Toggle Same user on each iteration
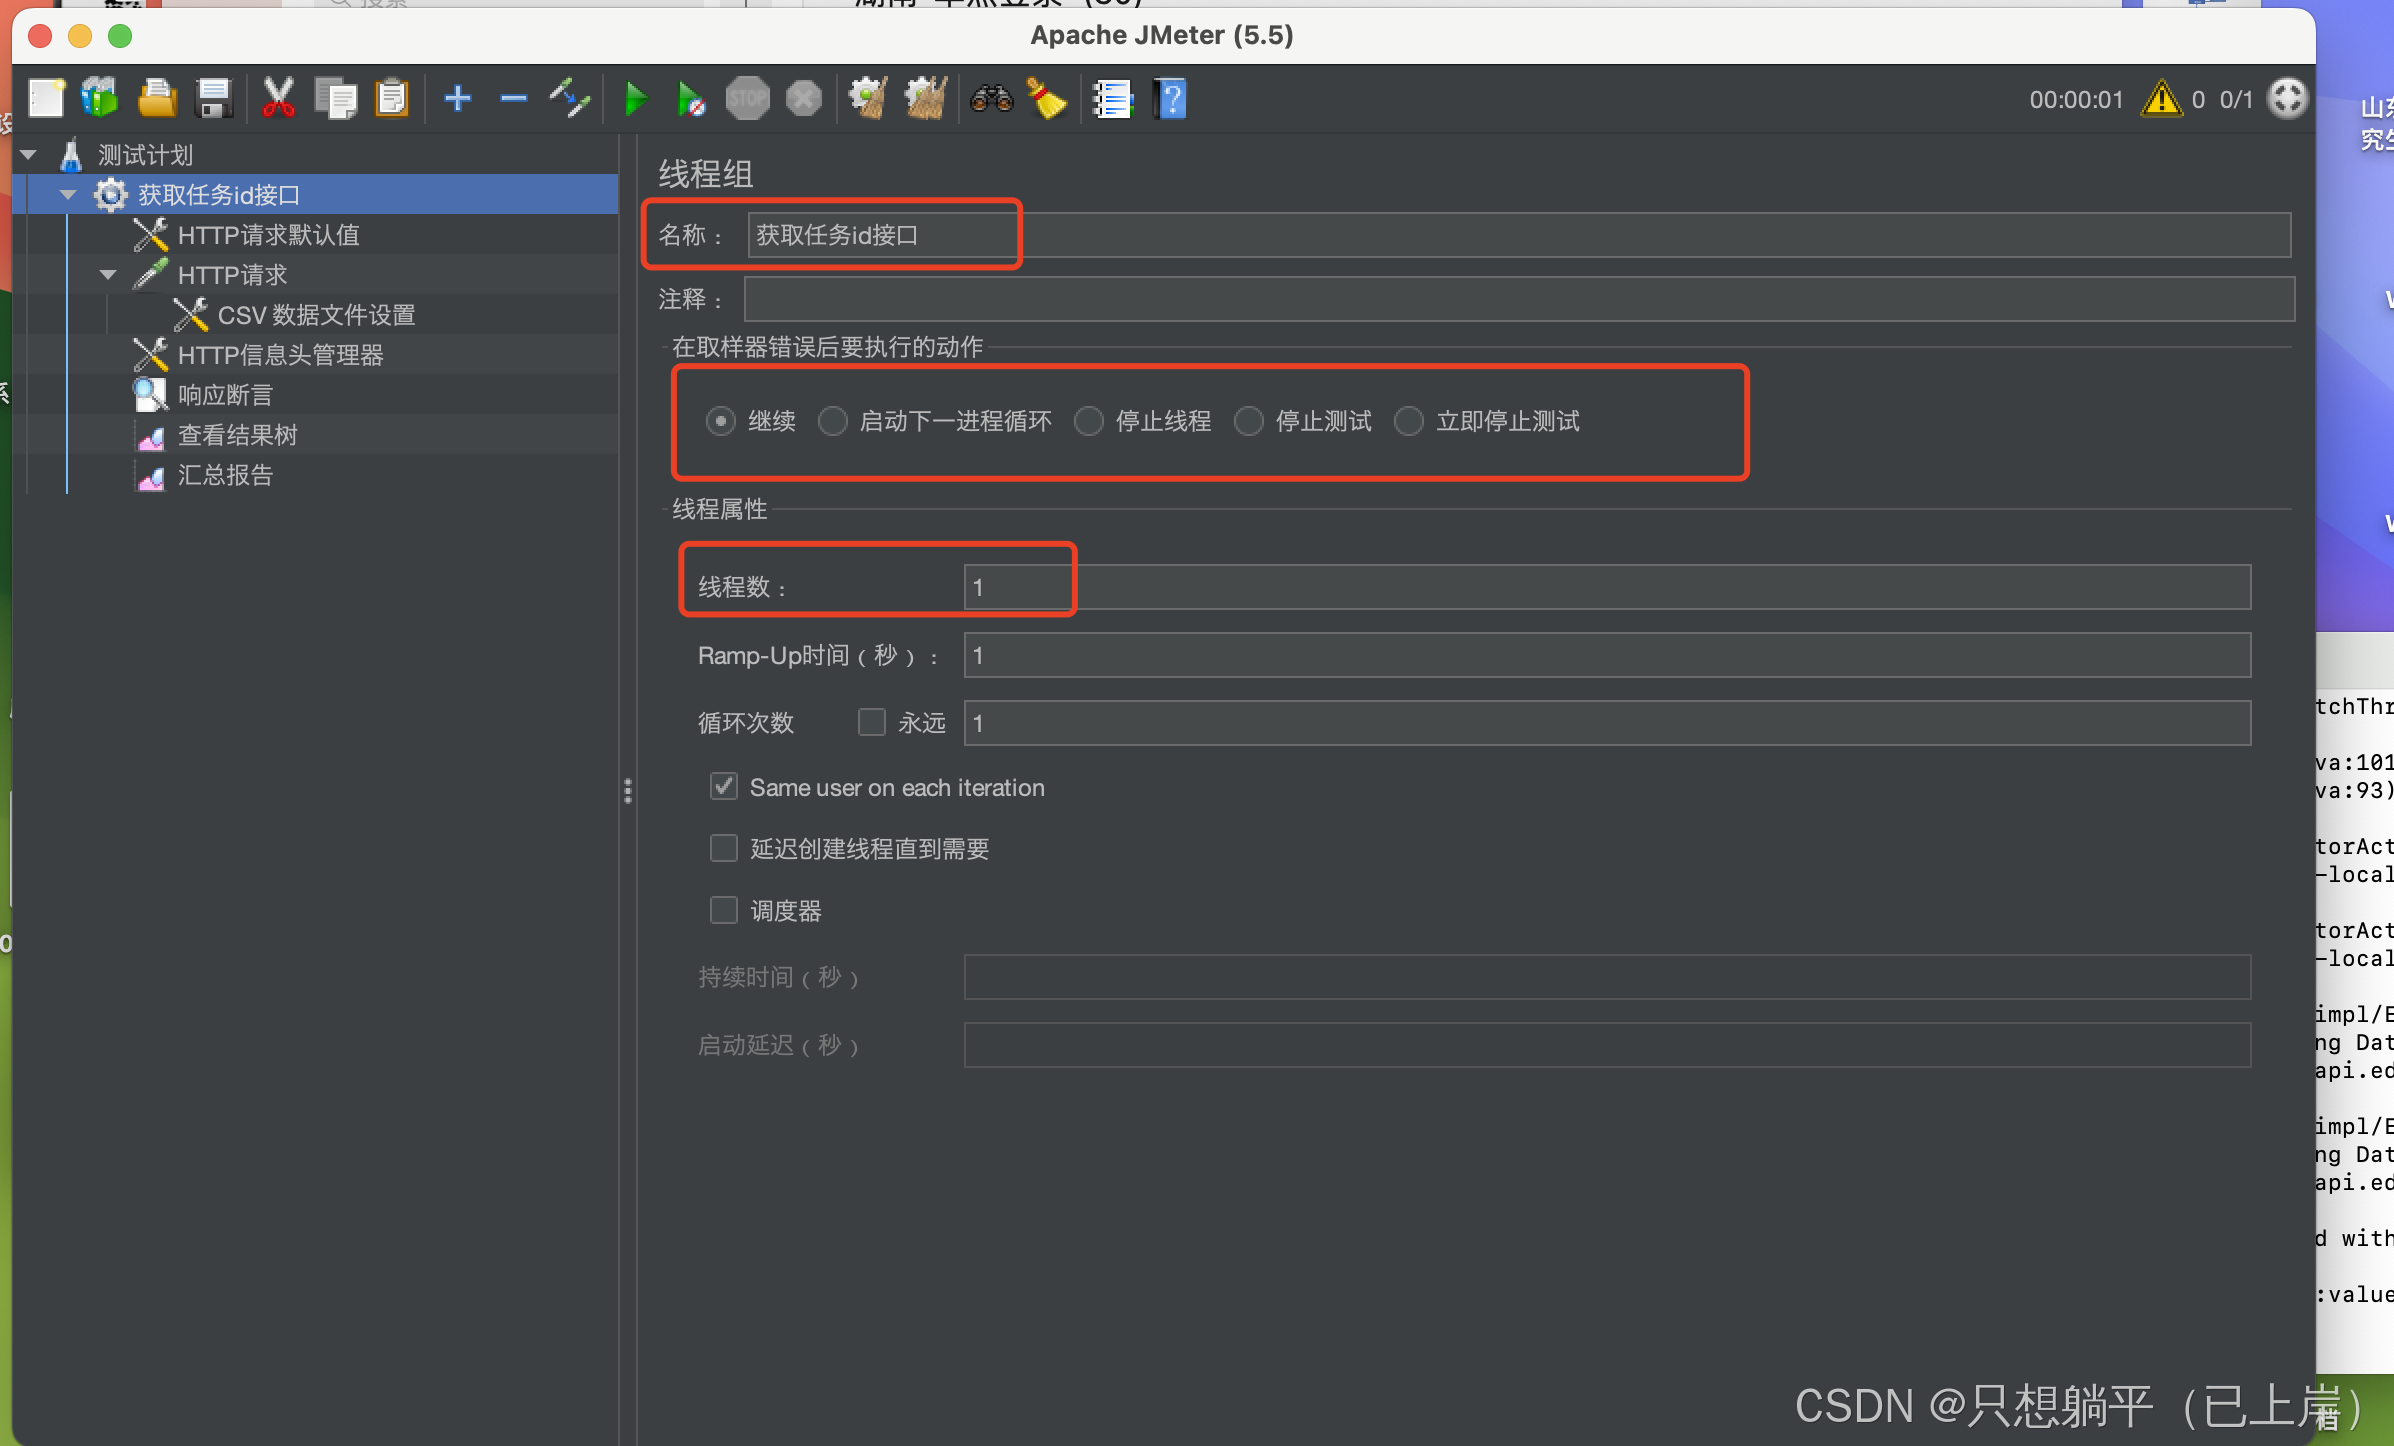The height and width of the screenshot is (1446, 2394). coord(724,787)
